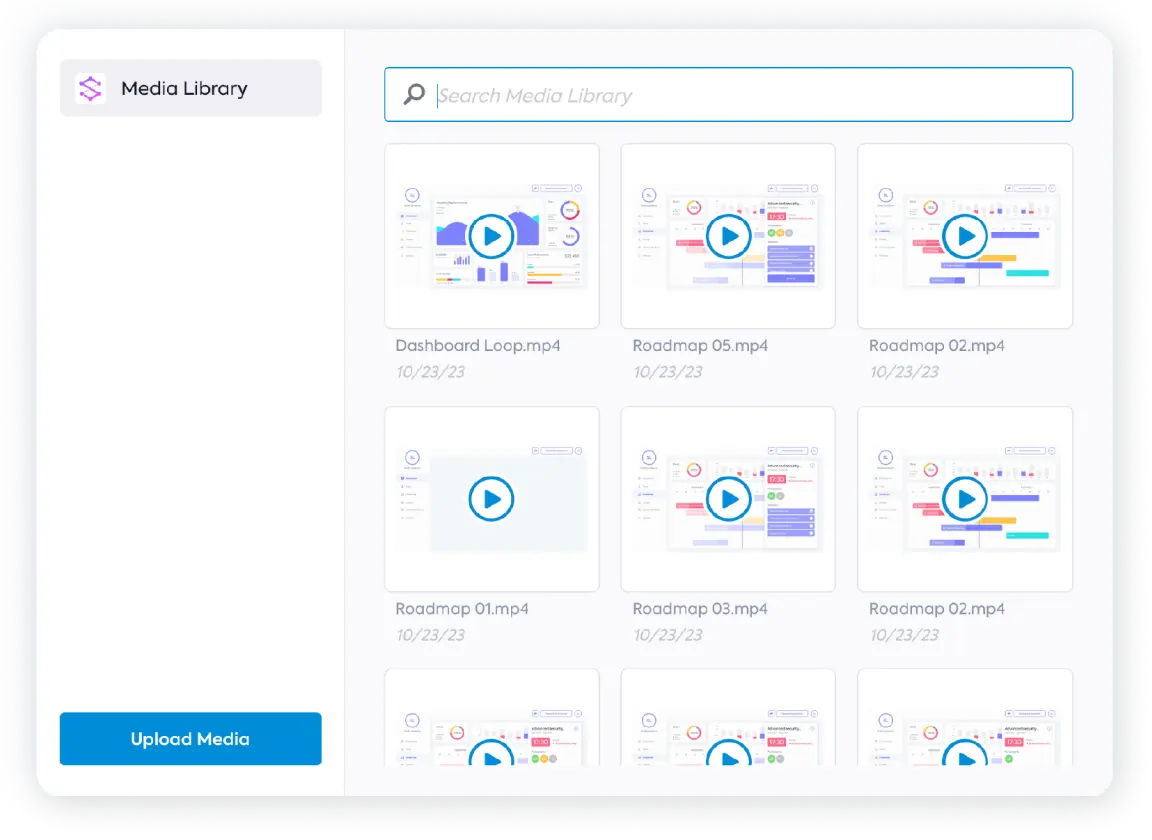1152x840 pixels.
Task: Click the Media Library logo icon
Action: tap(91, 89)
